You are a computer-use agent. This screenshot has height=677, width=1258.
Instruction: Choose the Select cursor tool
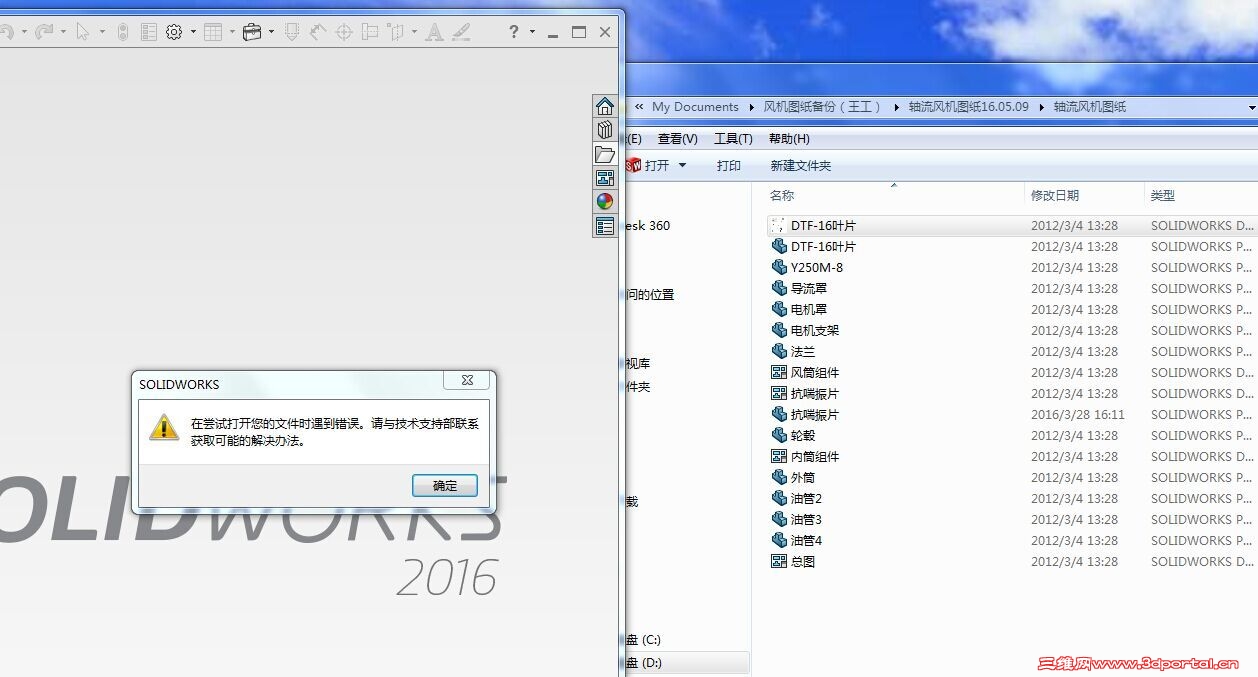point(83,32)
